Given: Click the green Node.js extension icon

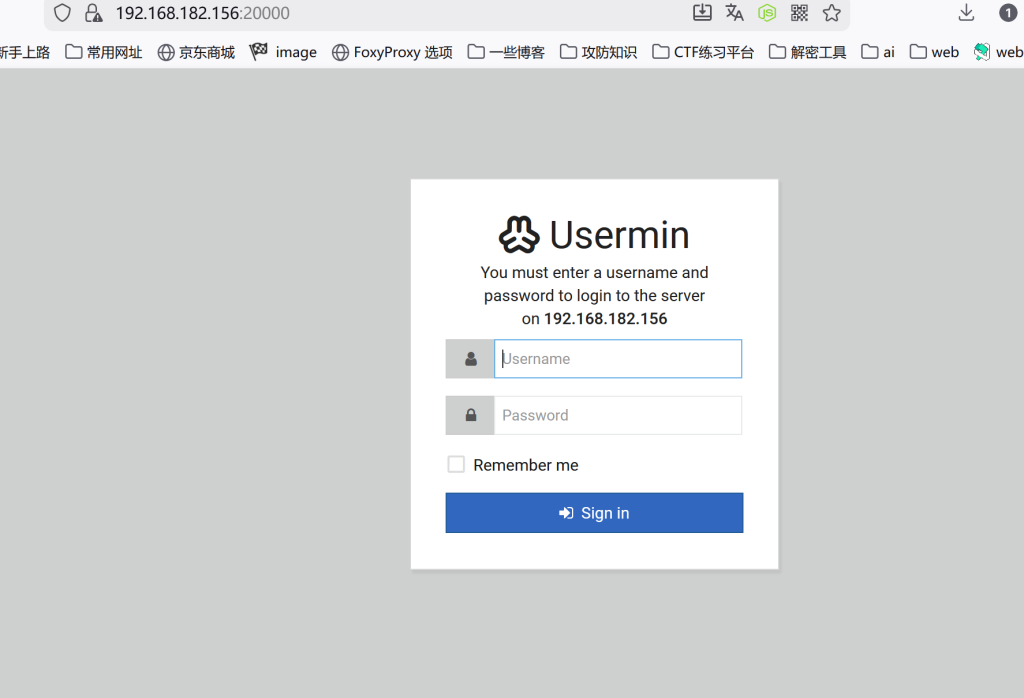Looking at the screenshot, I should point(767,12).
